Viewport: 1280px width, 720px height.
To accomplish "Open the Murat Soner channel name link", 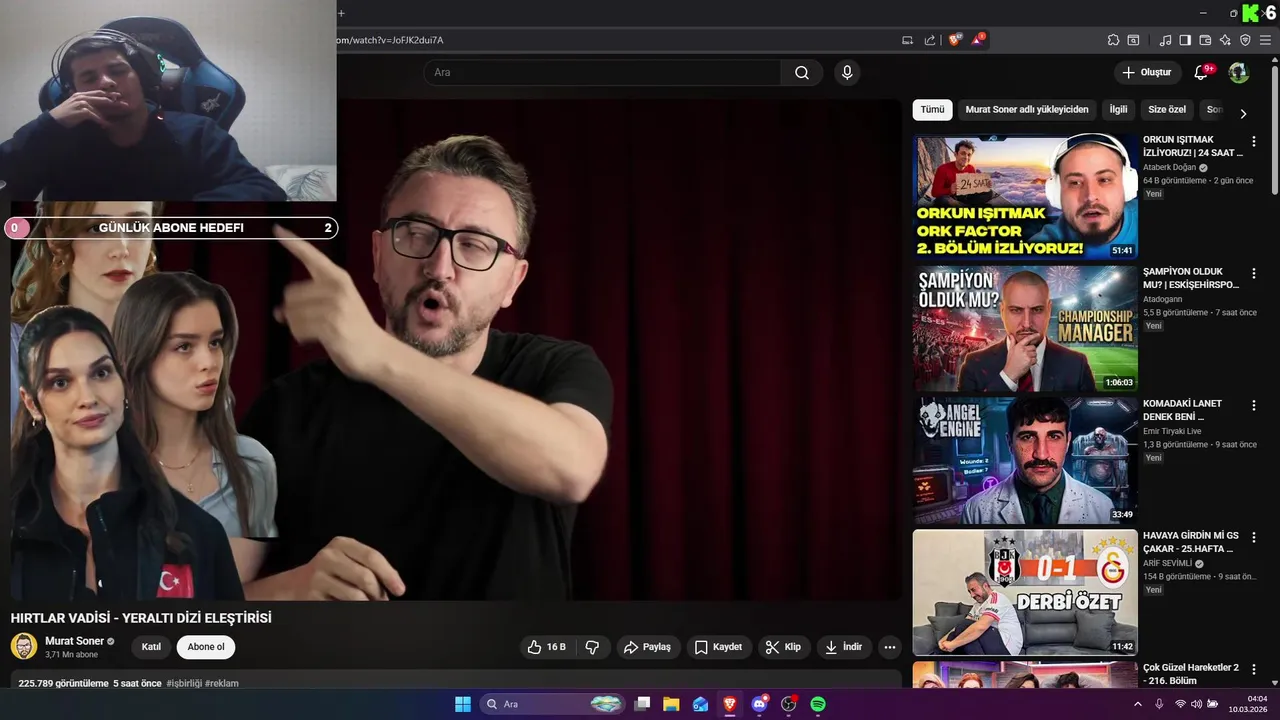I will click(74, 641).
